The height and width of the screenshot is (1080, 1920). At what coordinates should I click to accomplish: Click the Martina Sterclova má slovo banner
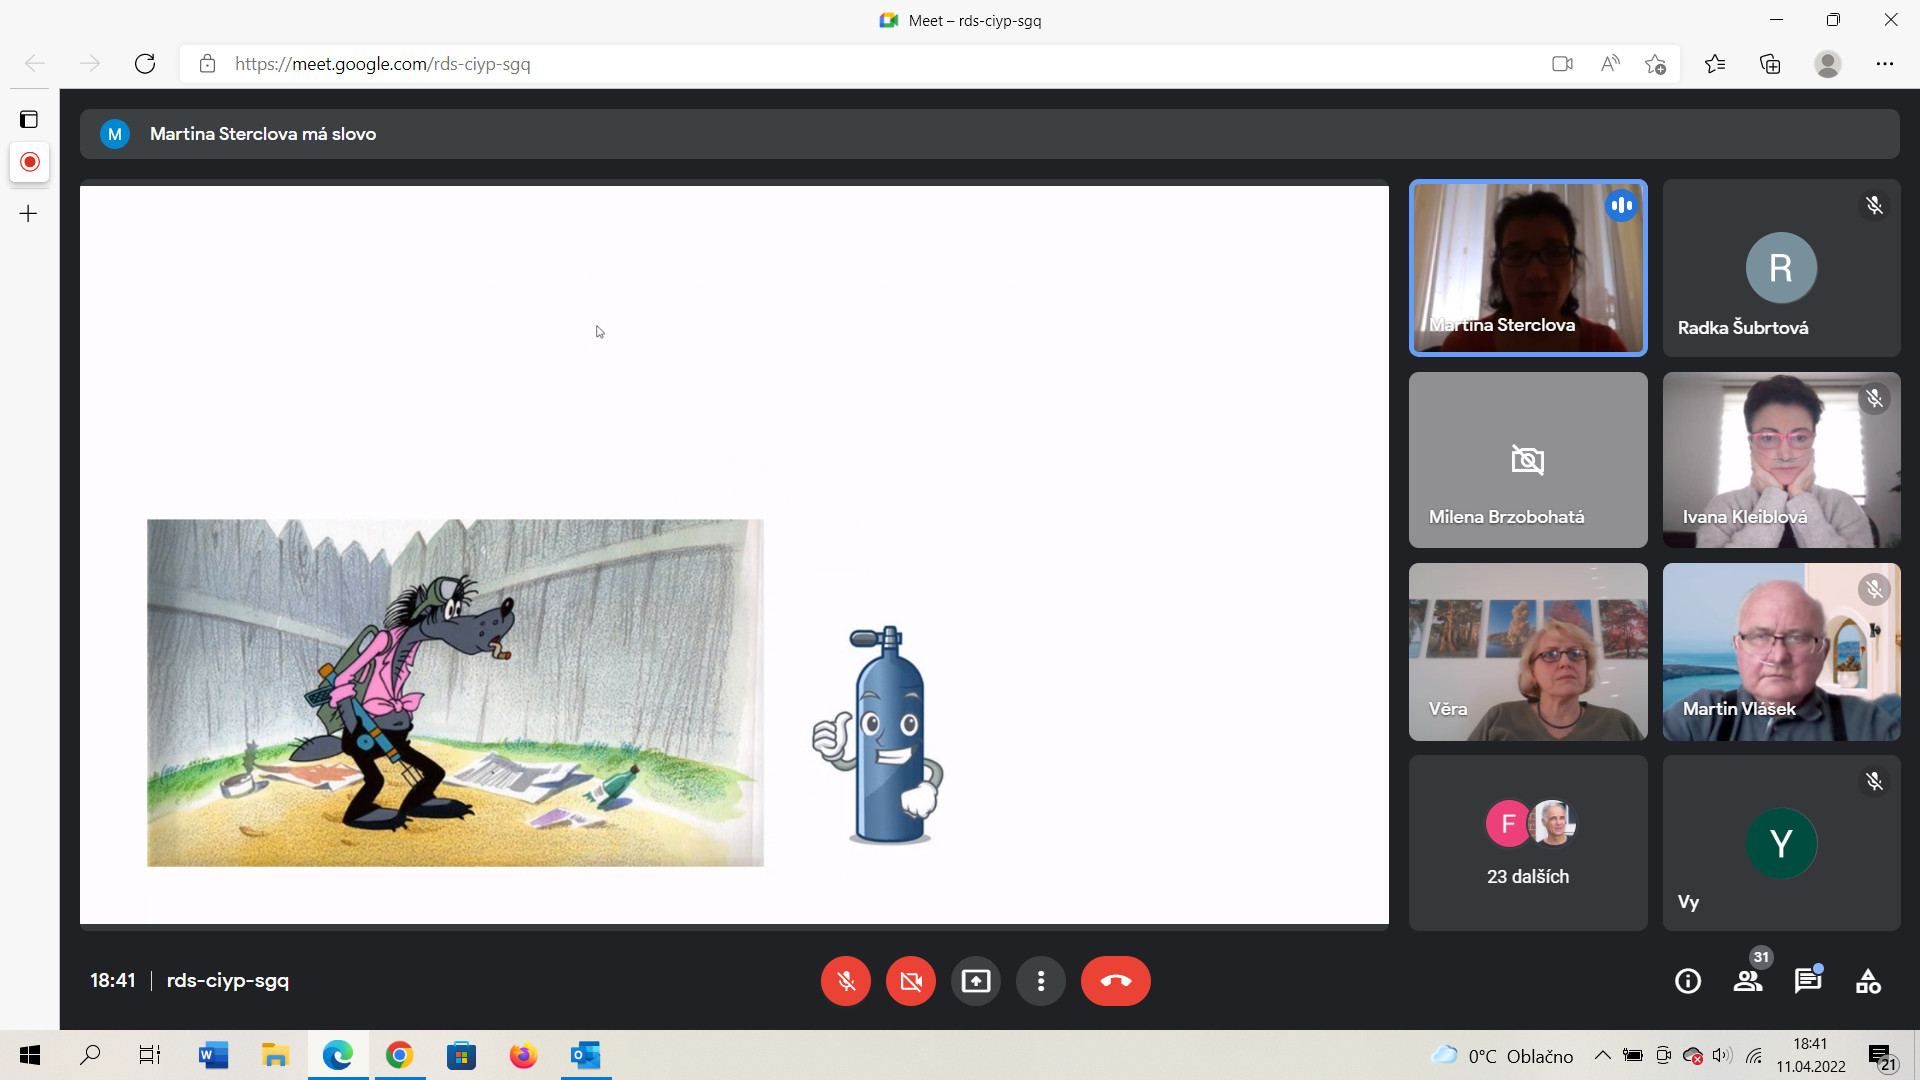click(990, 134)
